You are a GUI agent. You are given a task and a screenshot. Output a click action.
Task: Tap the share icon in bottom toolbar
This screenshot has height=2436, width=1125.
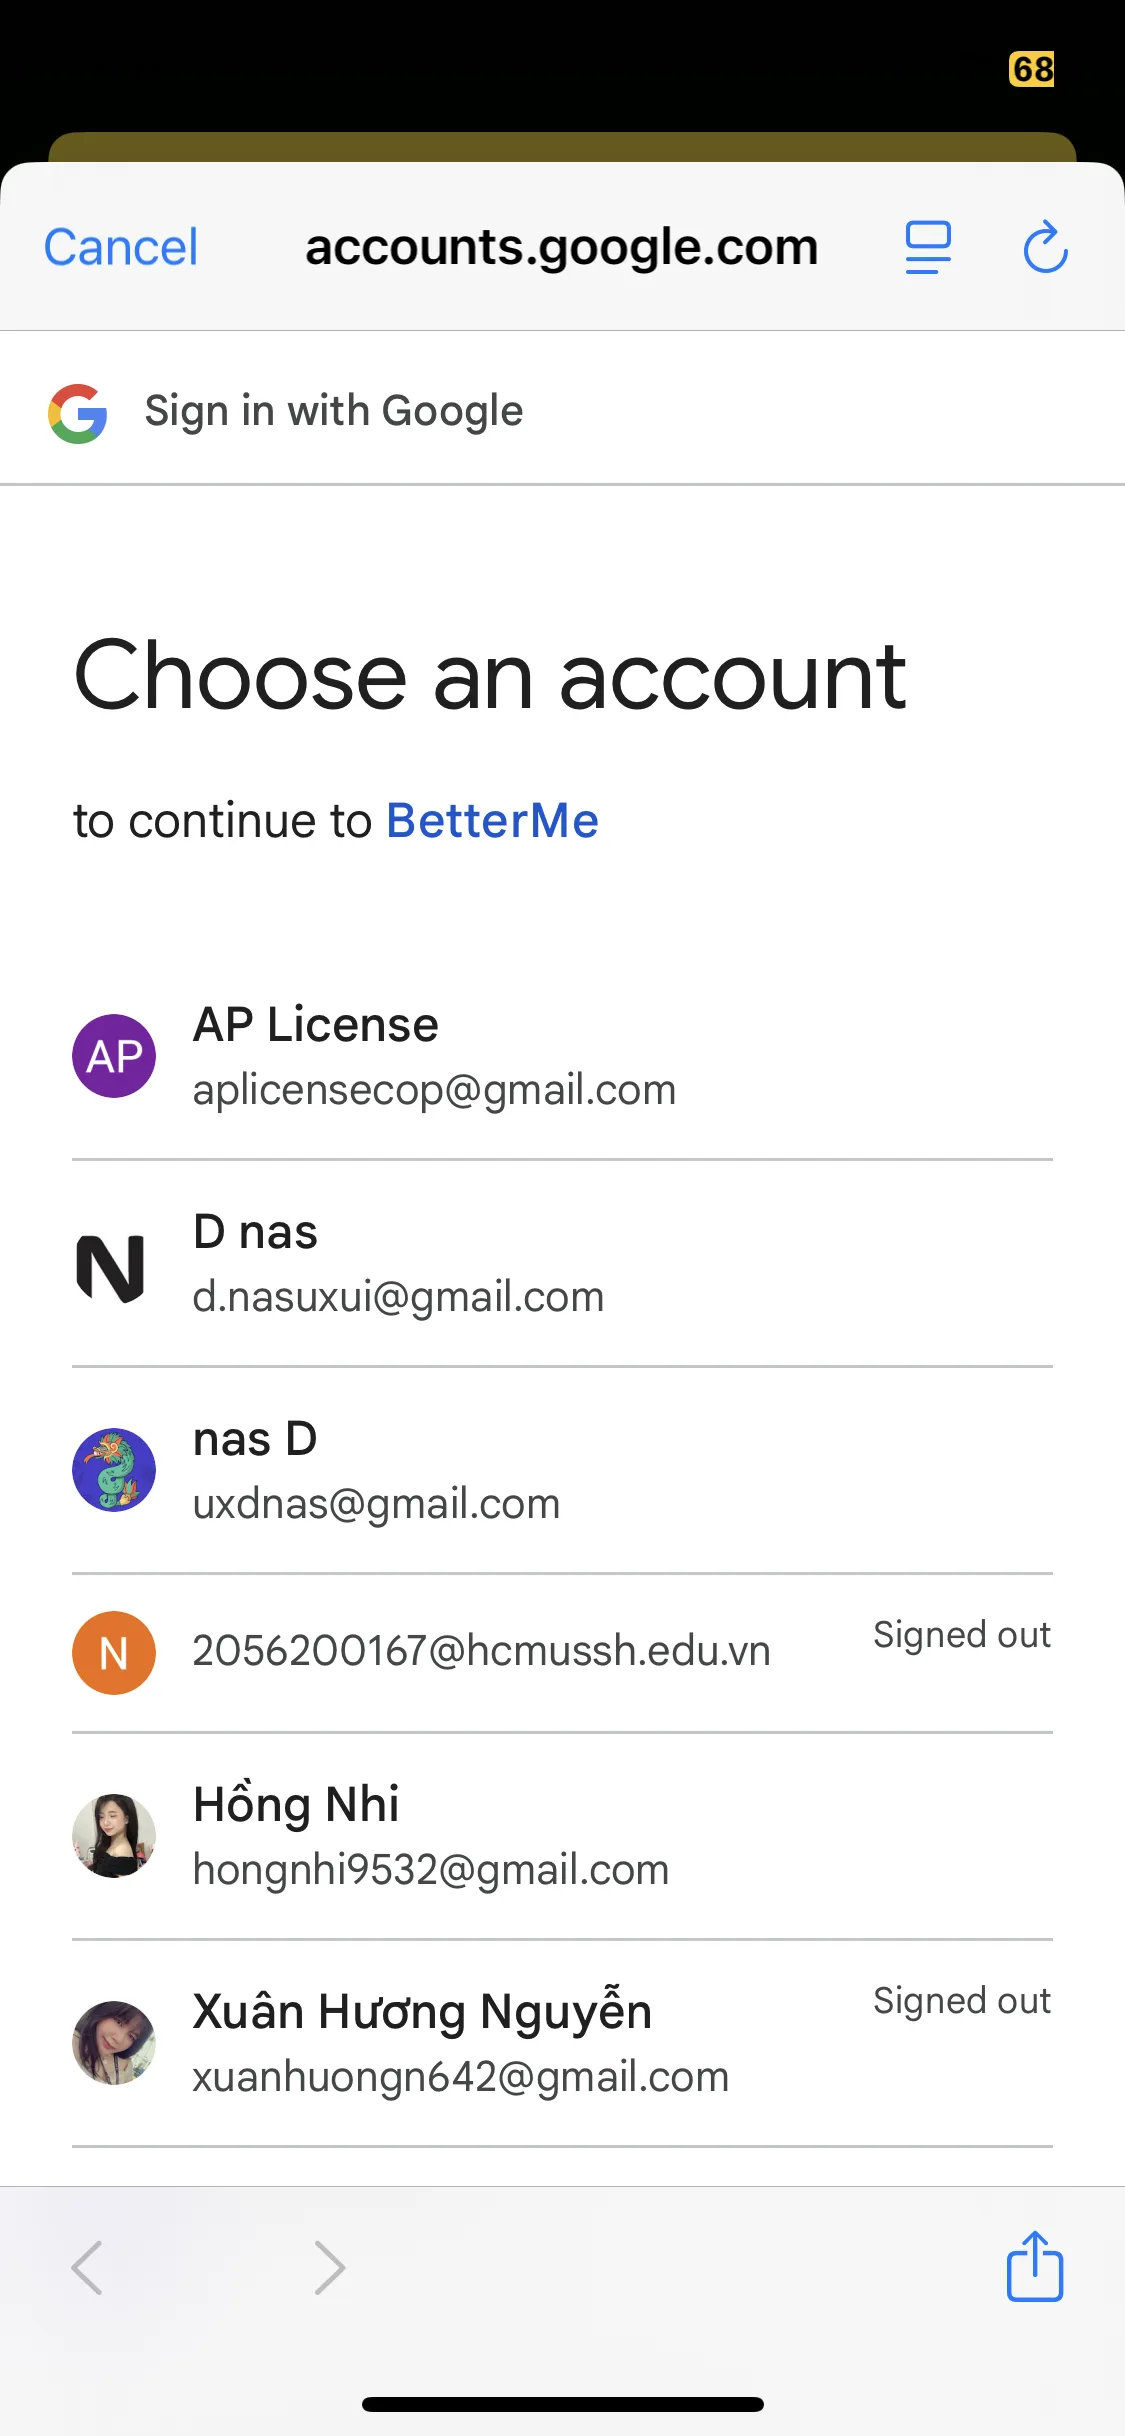pyautogui.click(x=1034, y=2266)
